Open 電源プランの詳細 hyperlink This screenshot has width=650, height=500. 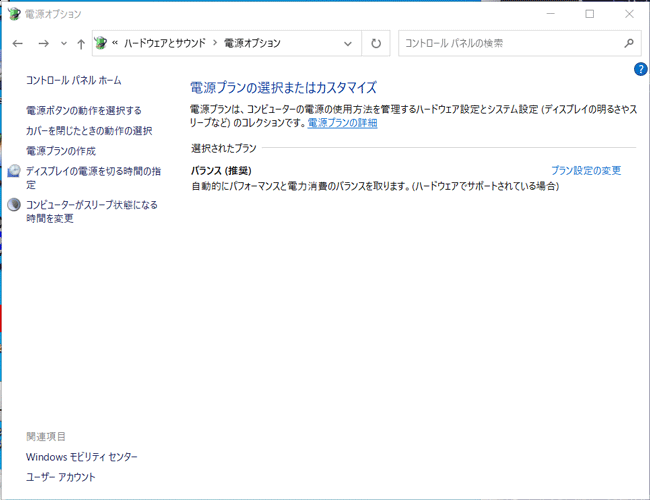(342, 123)
